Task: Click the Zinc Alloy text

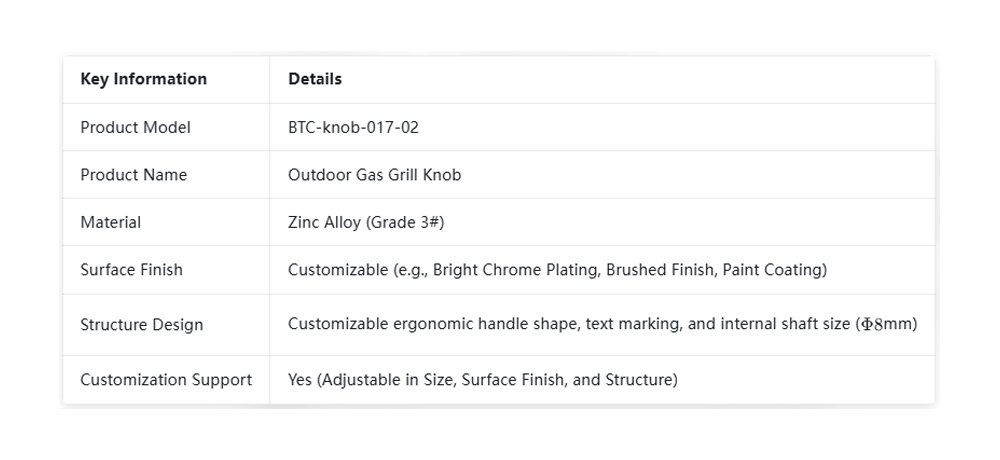Action: pyautogui.click(x=320, y=222)
